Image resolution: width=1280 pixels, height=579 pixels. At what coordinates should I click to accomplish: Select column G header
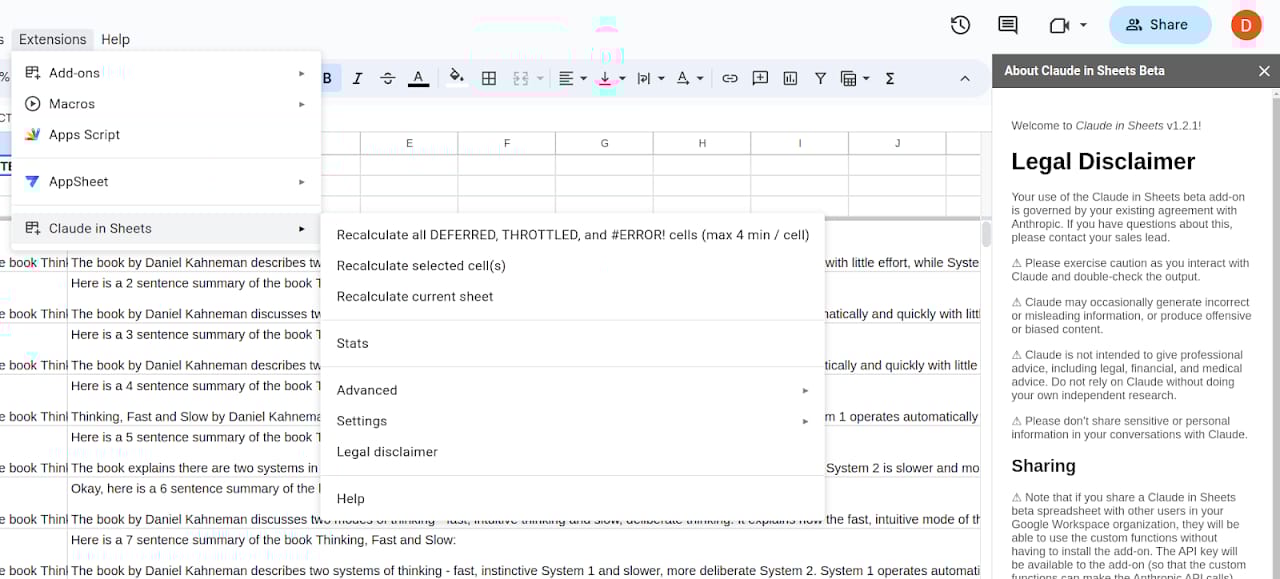(x=604, y=143)
